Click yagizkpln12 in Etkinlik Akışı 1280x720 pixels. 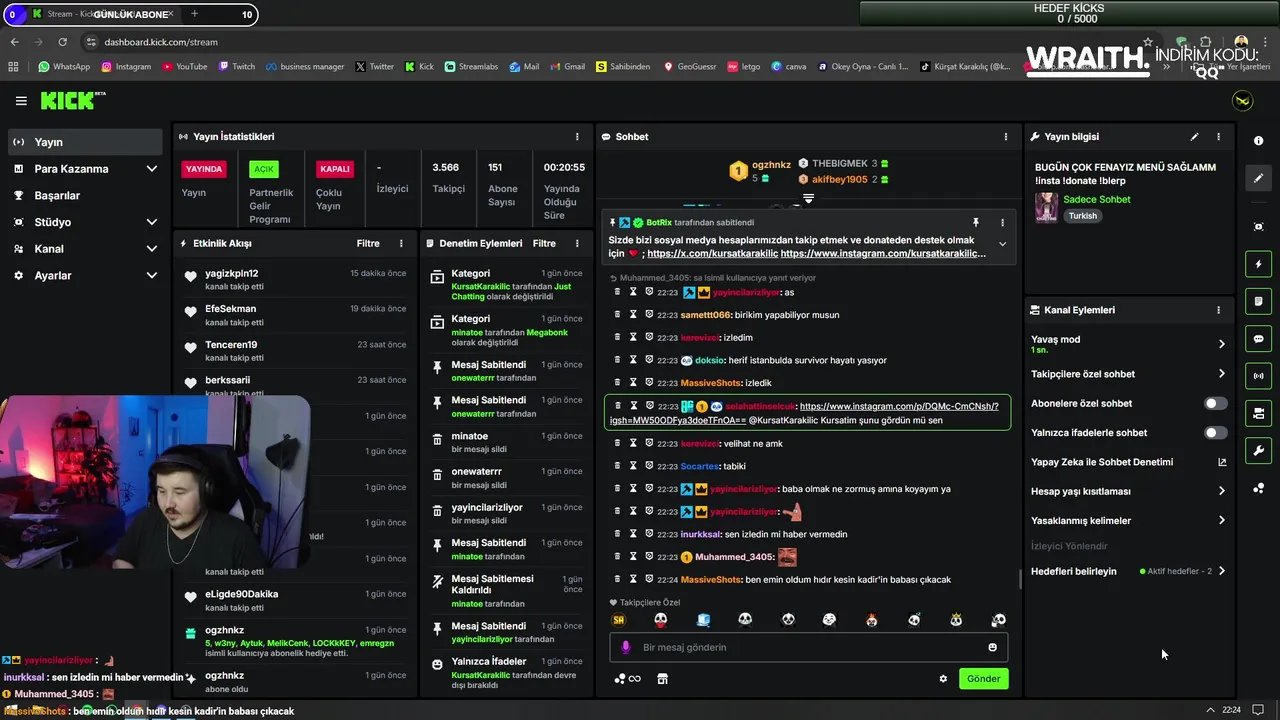232,273
